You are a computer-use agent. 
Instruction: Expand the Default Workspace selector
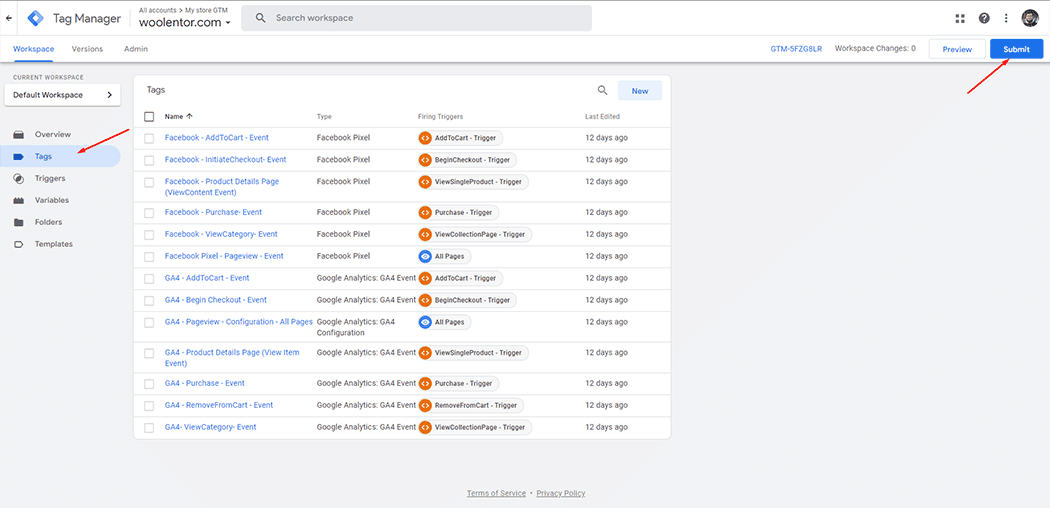[62, 95]
